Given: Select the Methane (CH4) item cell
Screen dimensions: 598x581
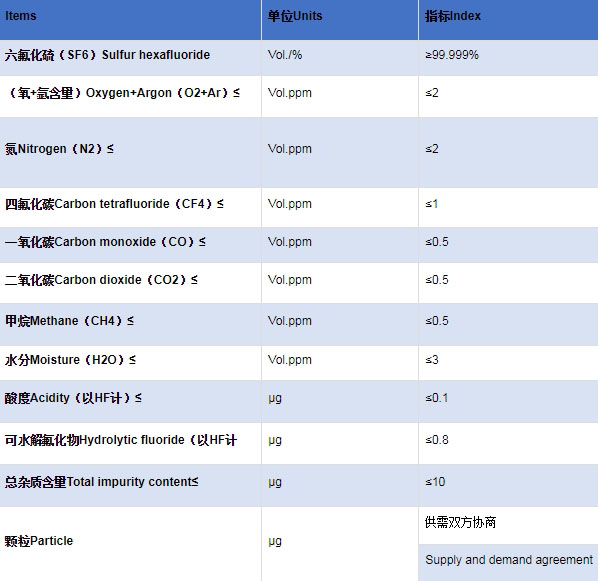Looking at the screenshot, I should [130, 325].
